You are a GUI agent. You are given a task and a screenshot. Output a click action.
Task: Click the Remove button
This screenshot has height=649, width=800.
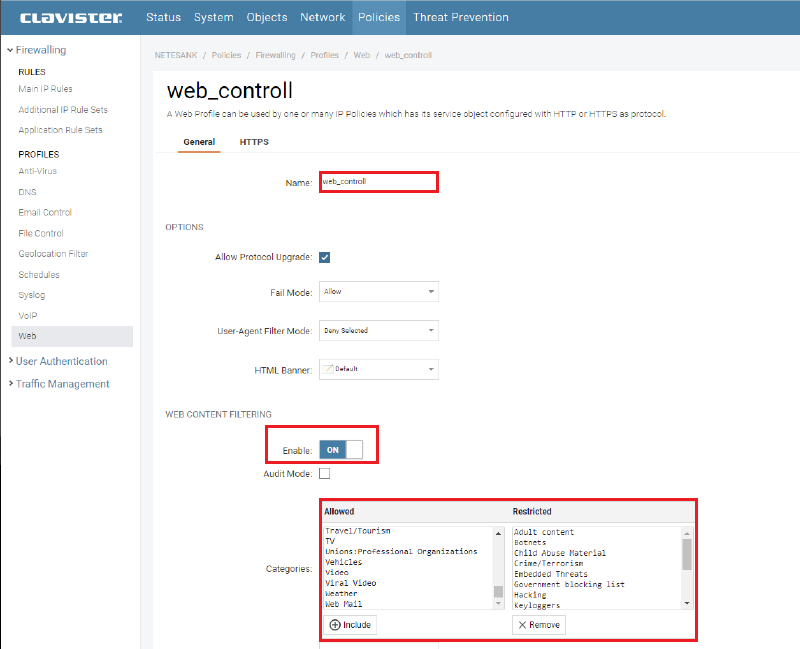click(x=539, y=625)
